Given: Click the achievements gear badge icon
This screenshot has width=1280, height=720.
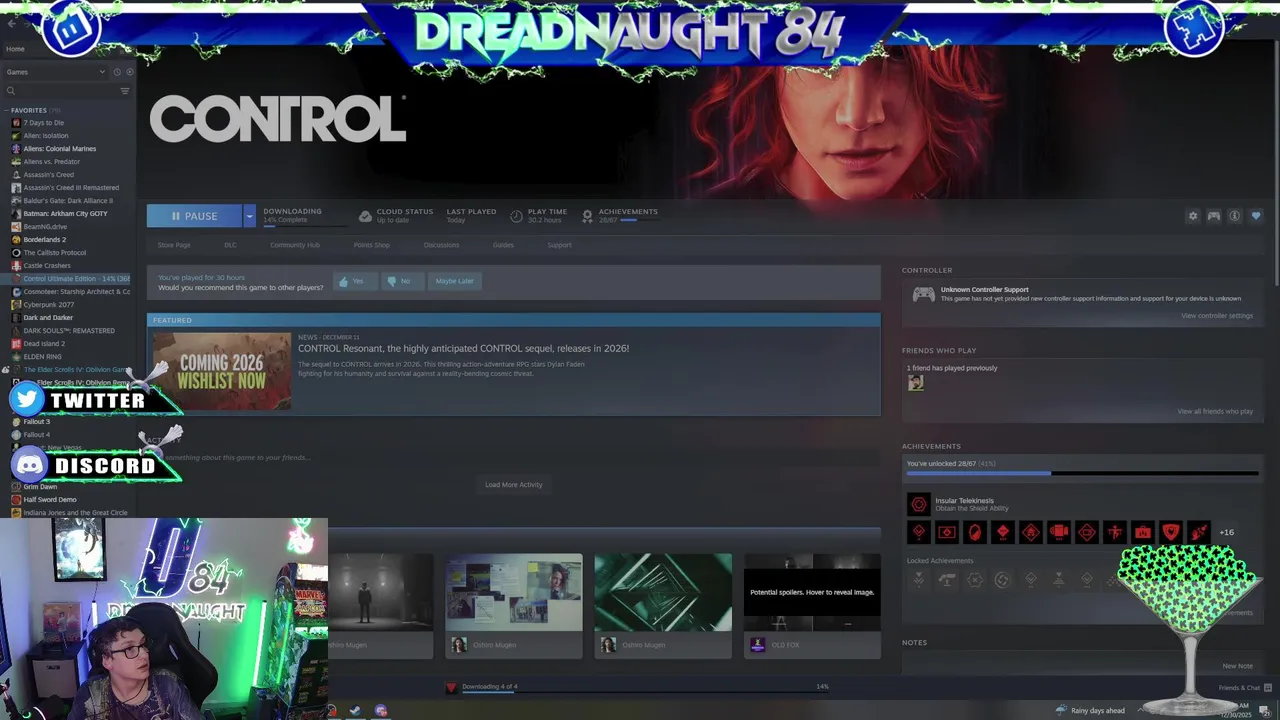Looking at the screenshot, I should coord(587,216).
